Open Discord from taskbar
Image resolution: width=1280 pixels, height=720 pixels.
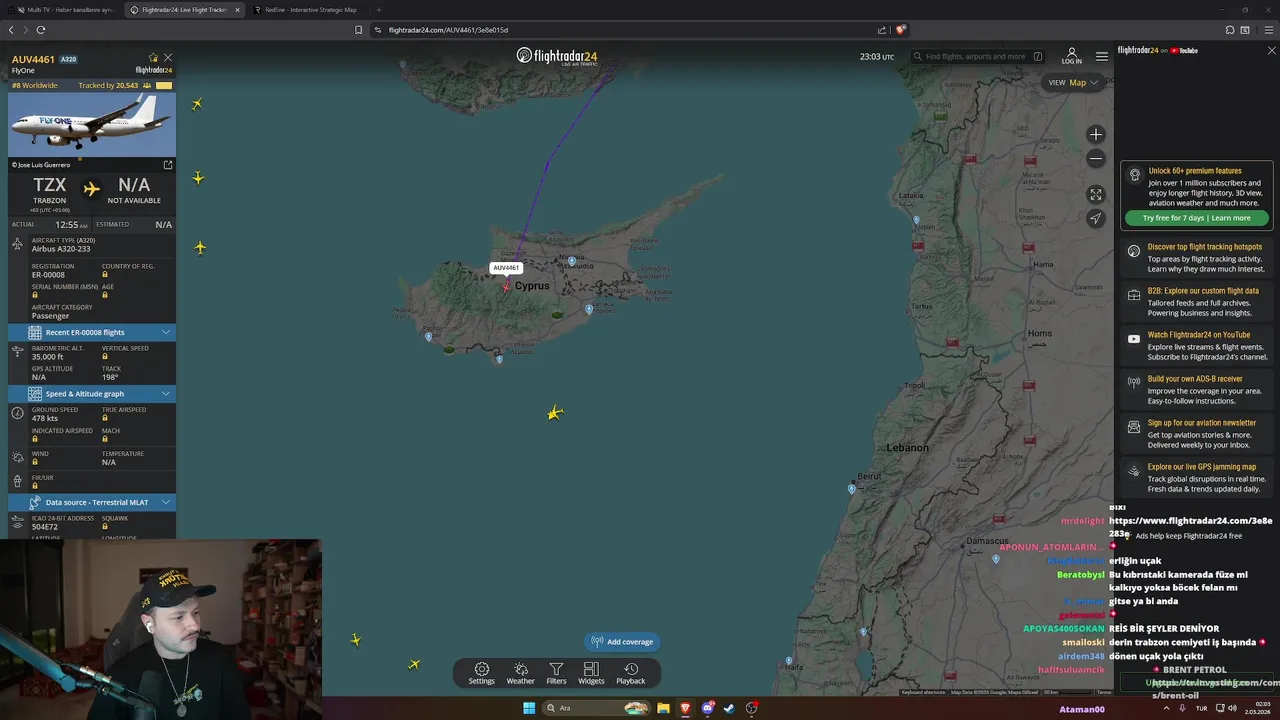click(x=708, y=708)
